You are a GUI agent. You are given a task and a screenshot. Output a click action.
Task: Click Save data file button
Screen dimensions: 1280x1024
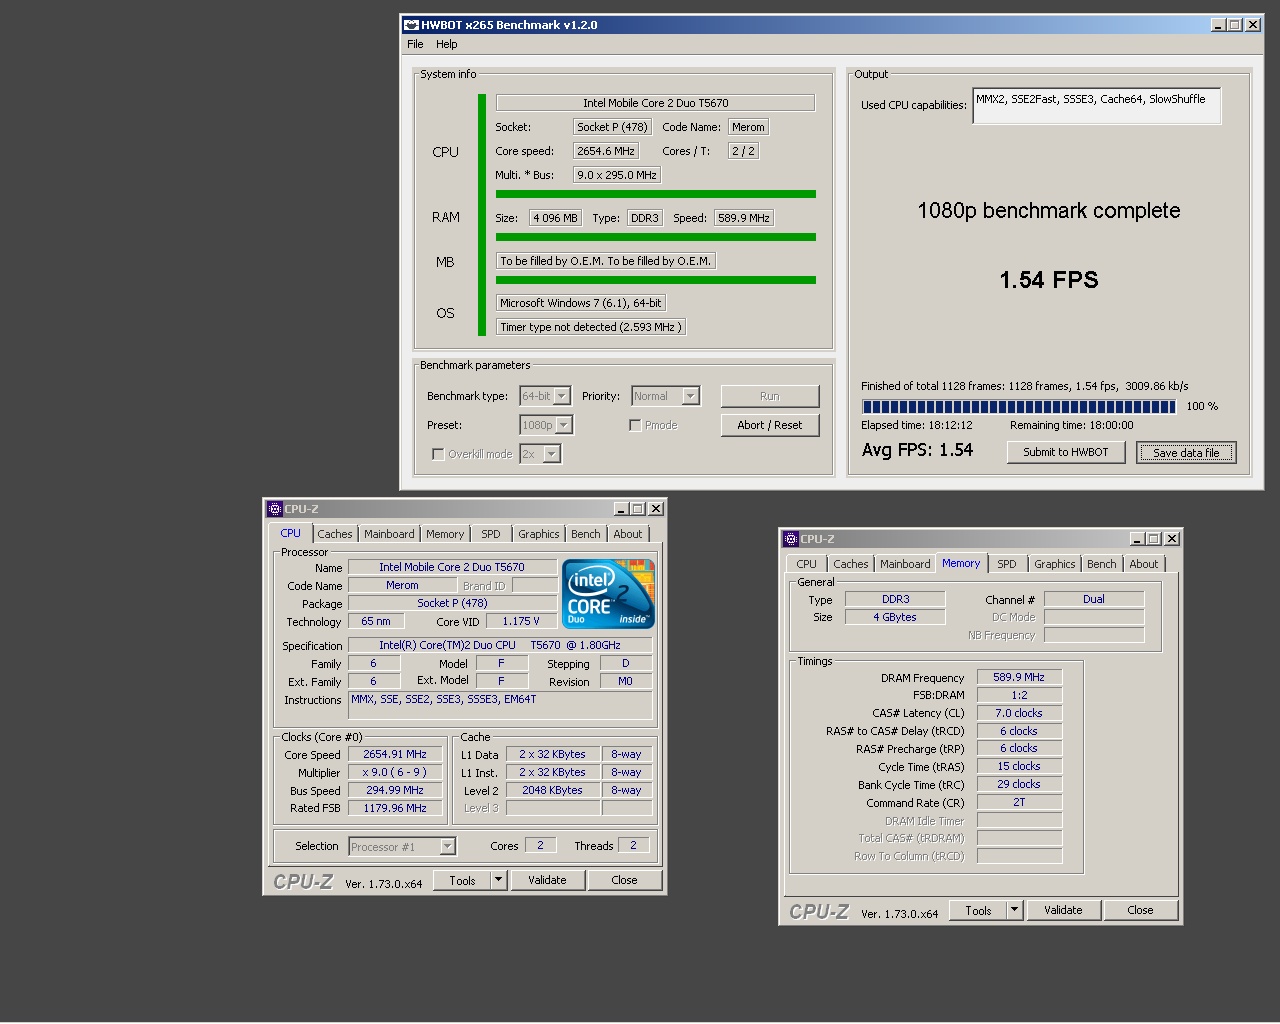click(1186, 452)
